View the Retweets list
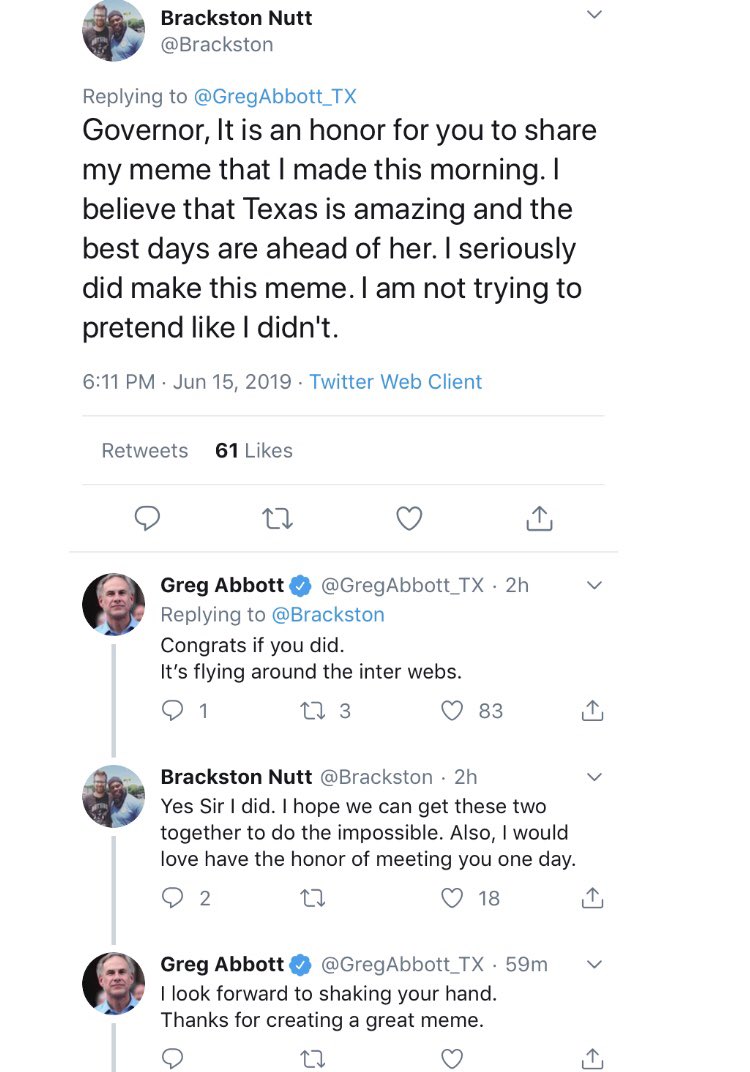The width and height of the screenshot is (750, 1072). coord(145,451)
